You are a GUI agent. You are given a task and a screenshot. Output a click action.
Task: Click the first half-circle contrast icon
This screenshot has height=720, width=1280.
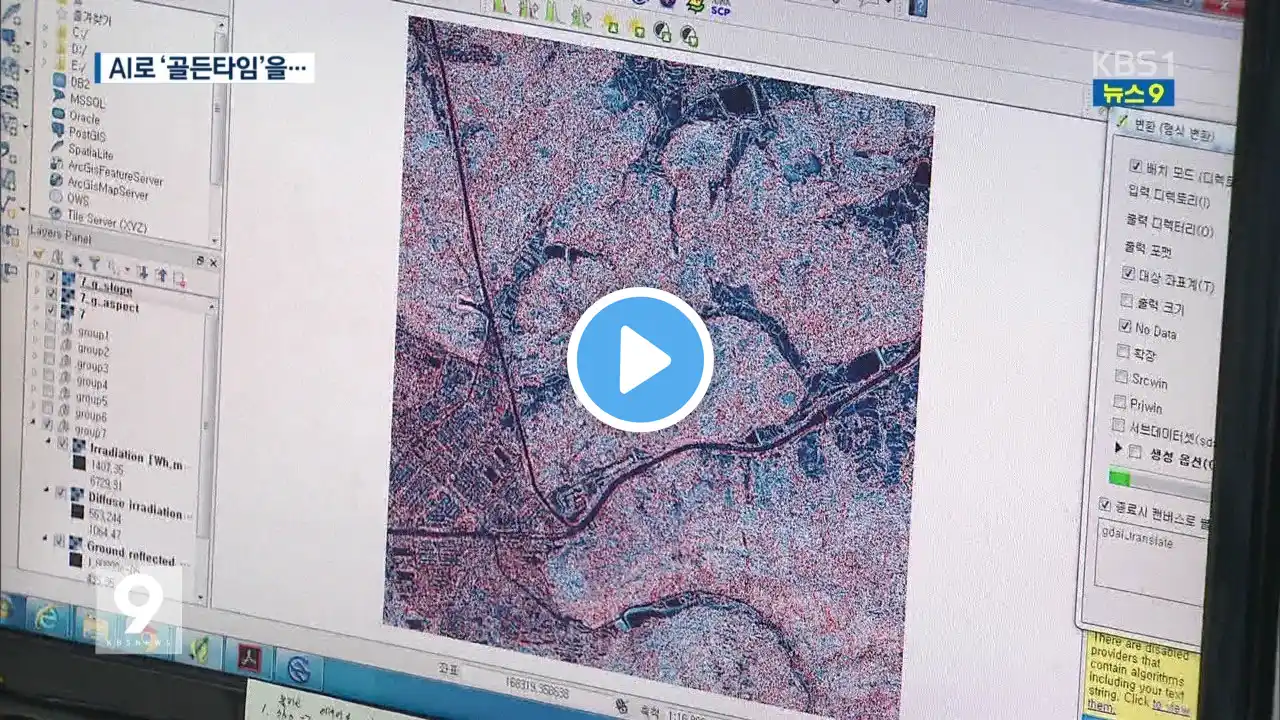(x=662, y=32)
